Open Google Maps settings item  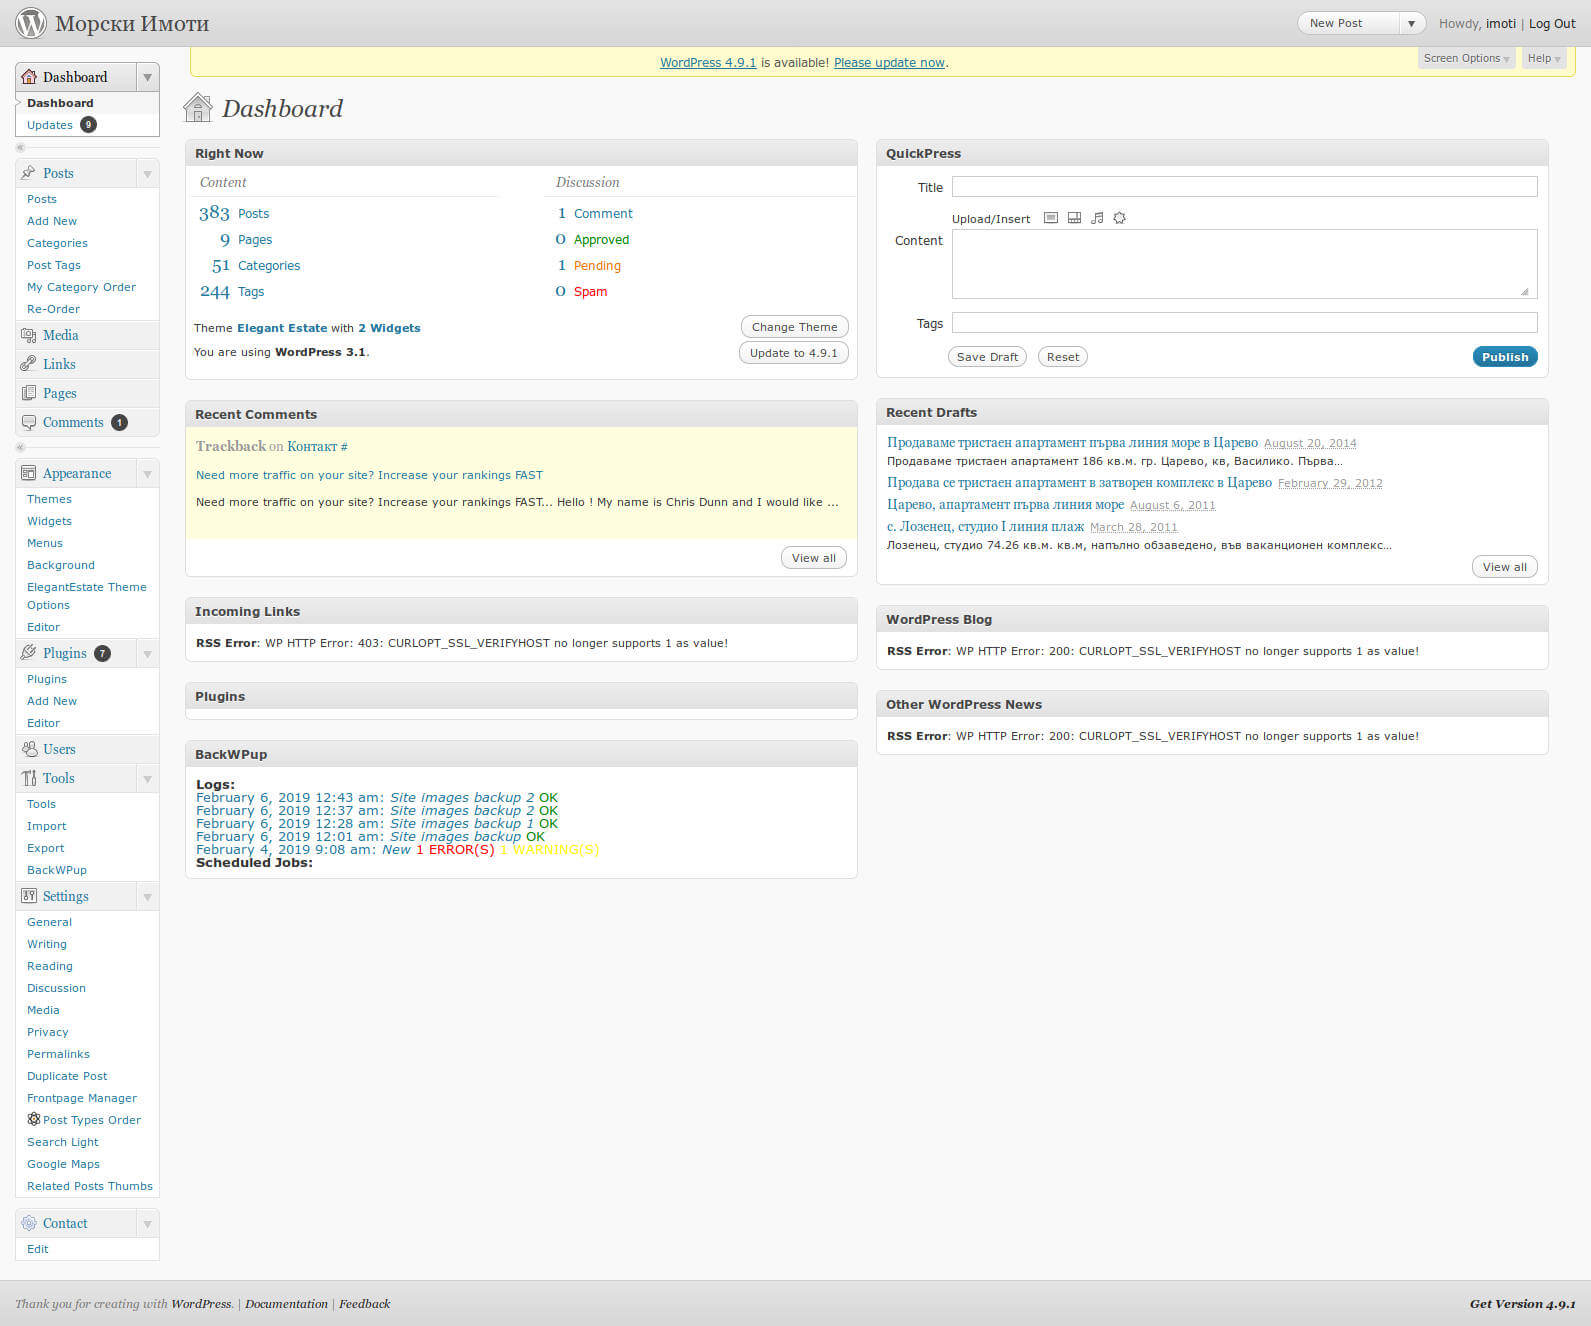(x=63, y=1164)
